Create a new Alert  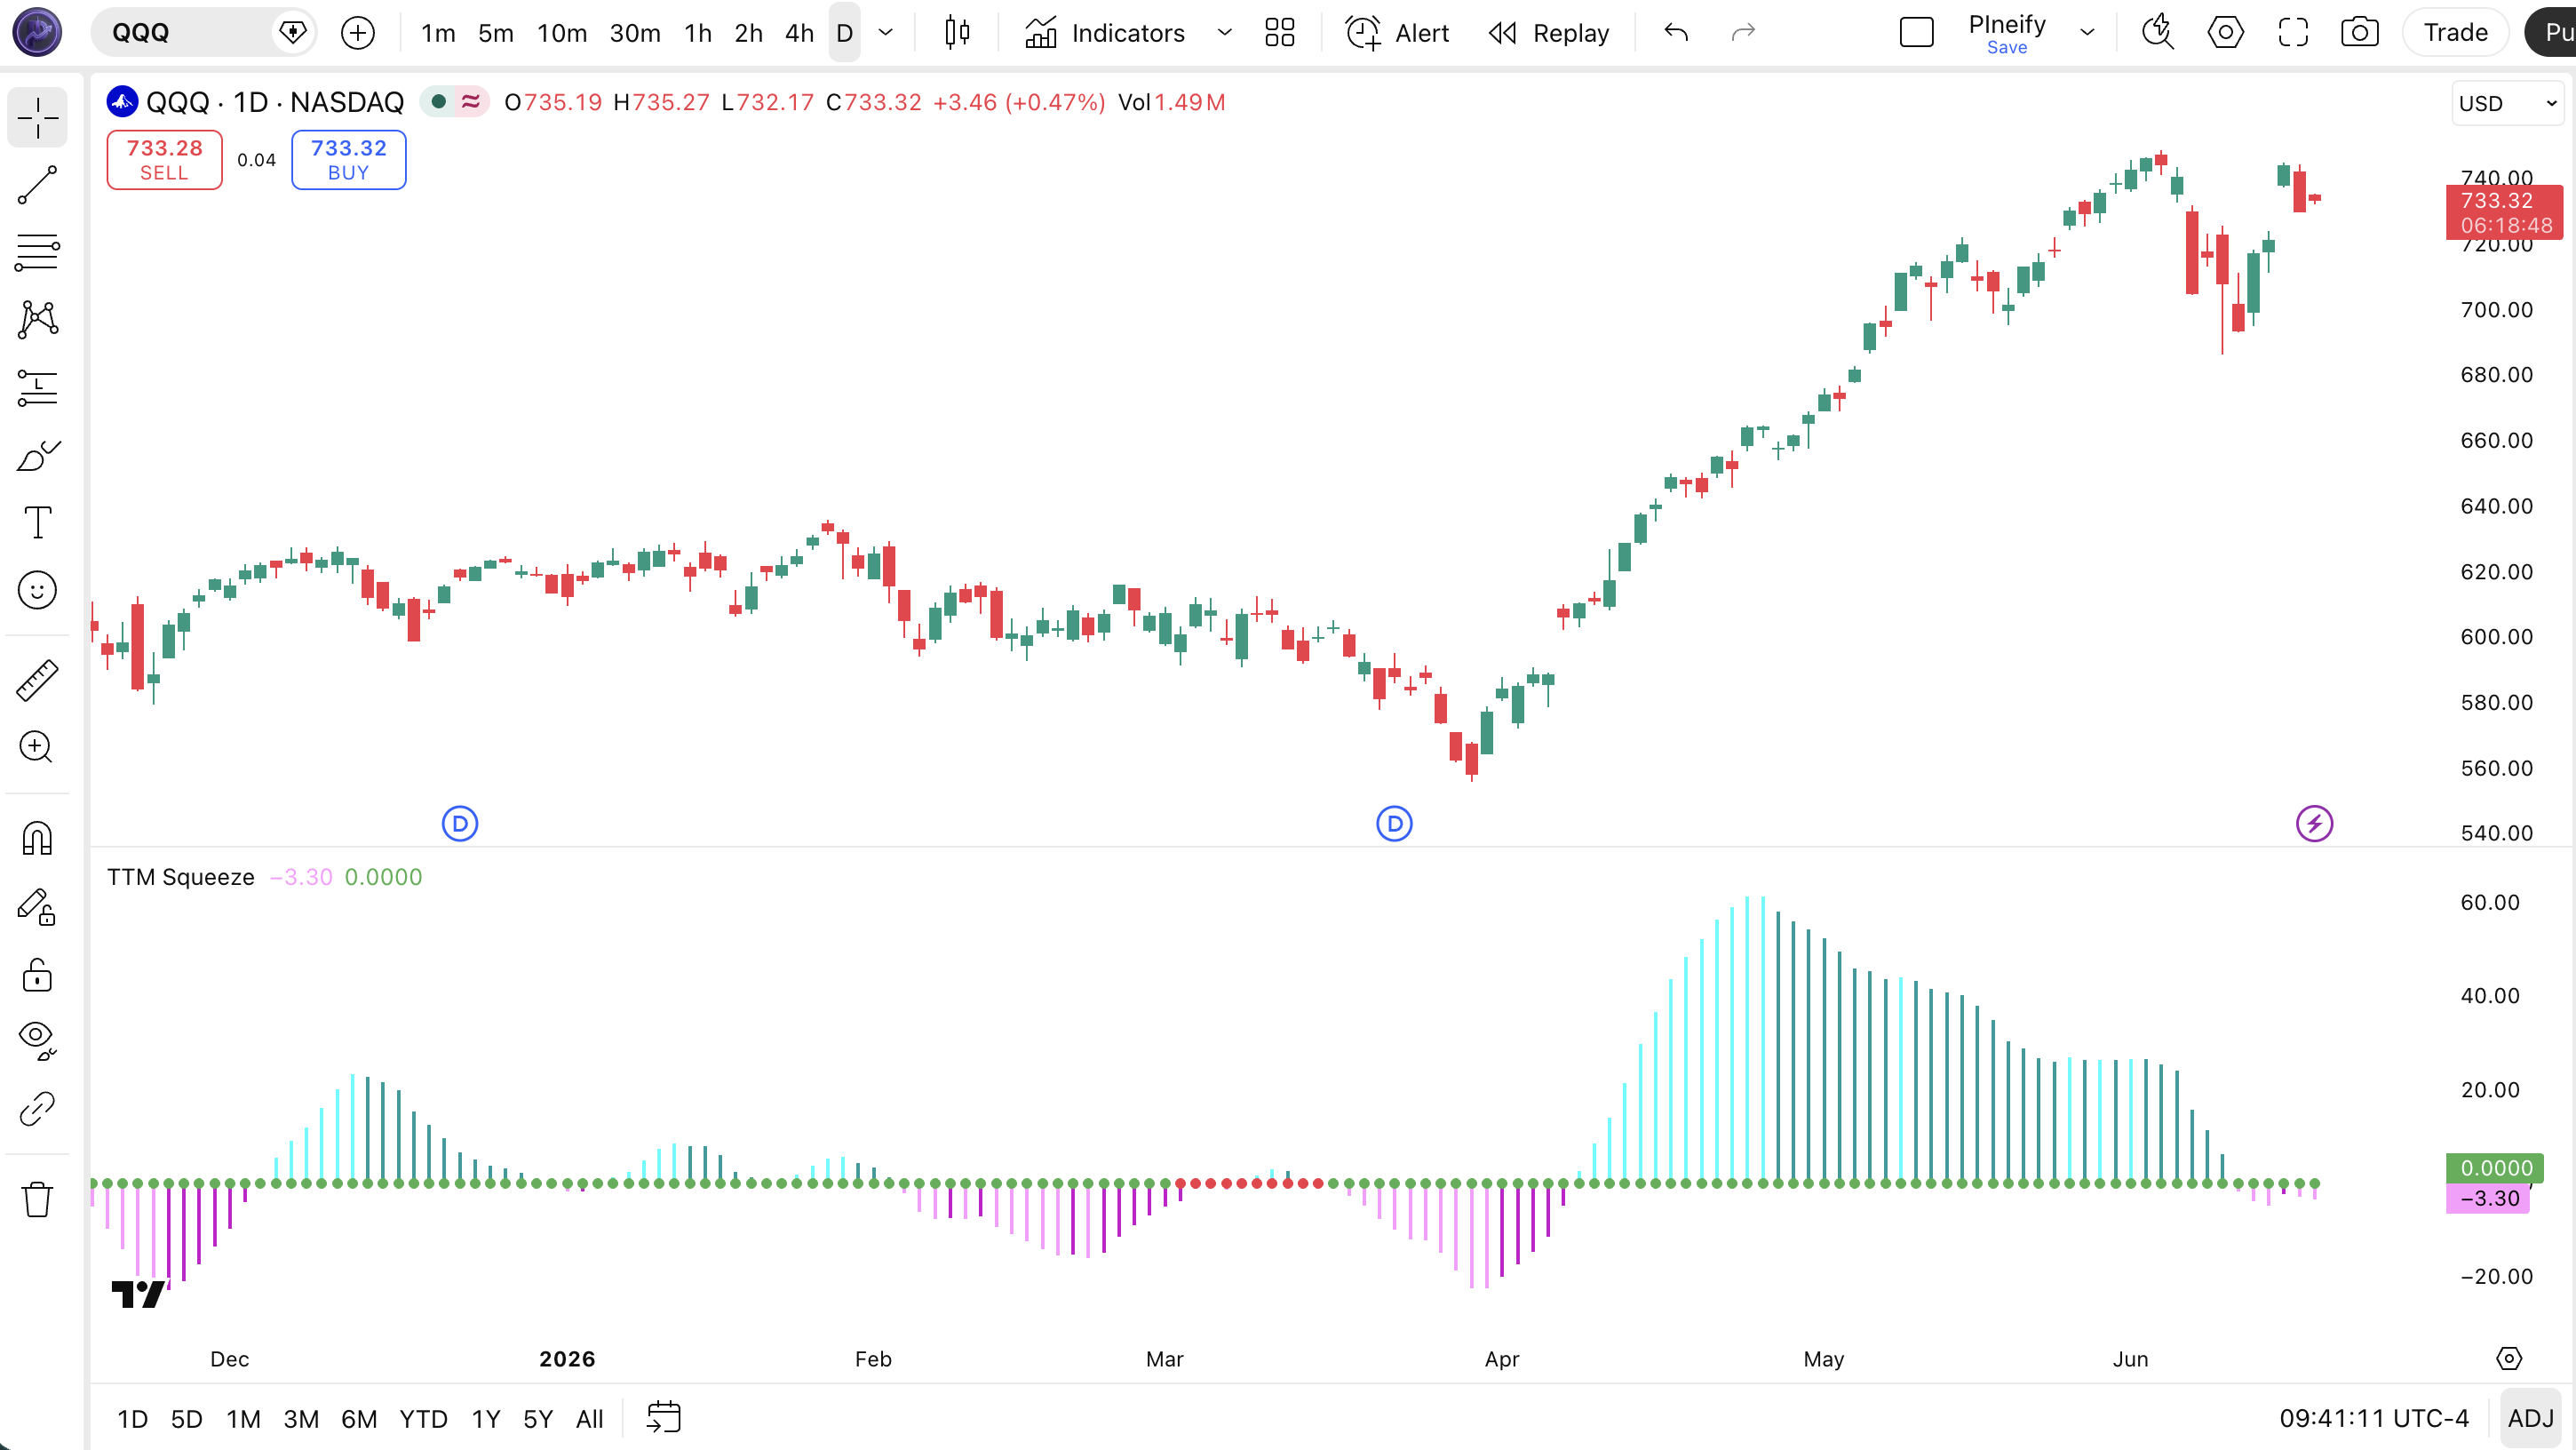pyautogui.click(x=1397, y=33)
